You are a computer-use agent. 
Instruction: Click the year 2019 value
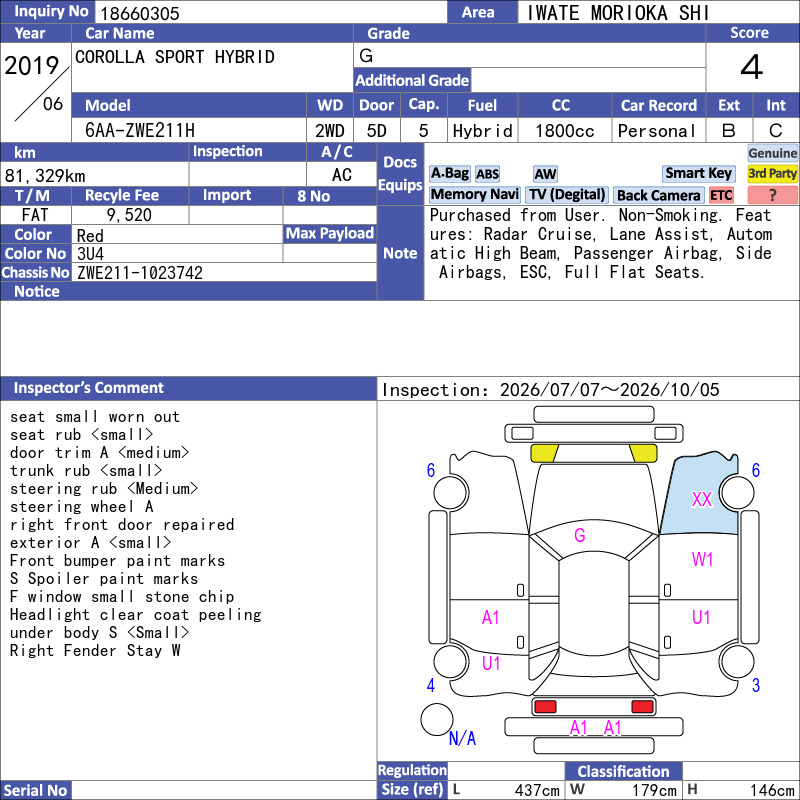click(32, 66)
